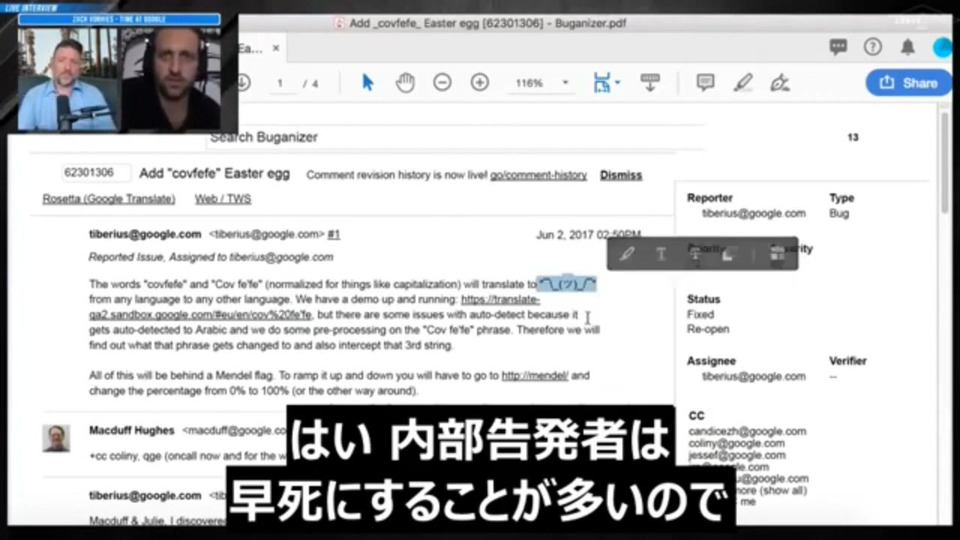The width and height of the screenshot is (960, 540).
Task: Click assignee tiberius@google.com in sidebar
Action: pyautogui.click(x=754, y=376)
